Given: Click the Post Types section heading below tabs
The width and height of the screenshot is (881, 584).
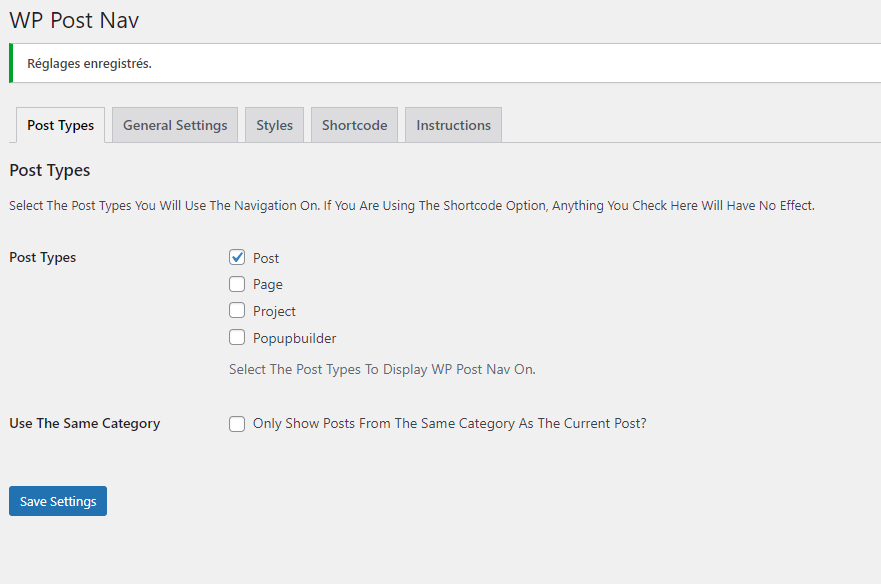Looking at the screenshot, I should click(x=50, y=170).
